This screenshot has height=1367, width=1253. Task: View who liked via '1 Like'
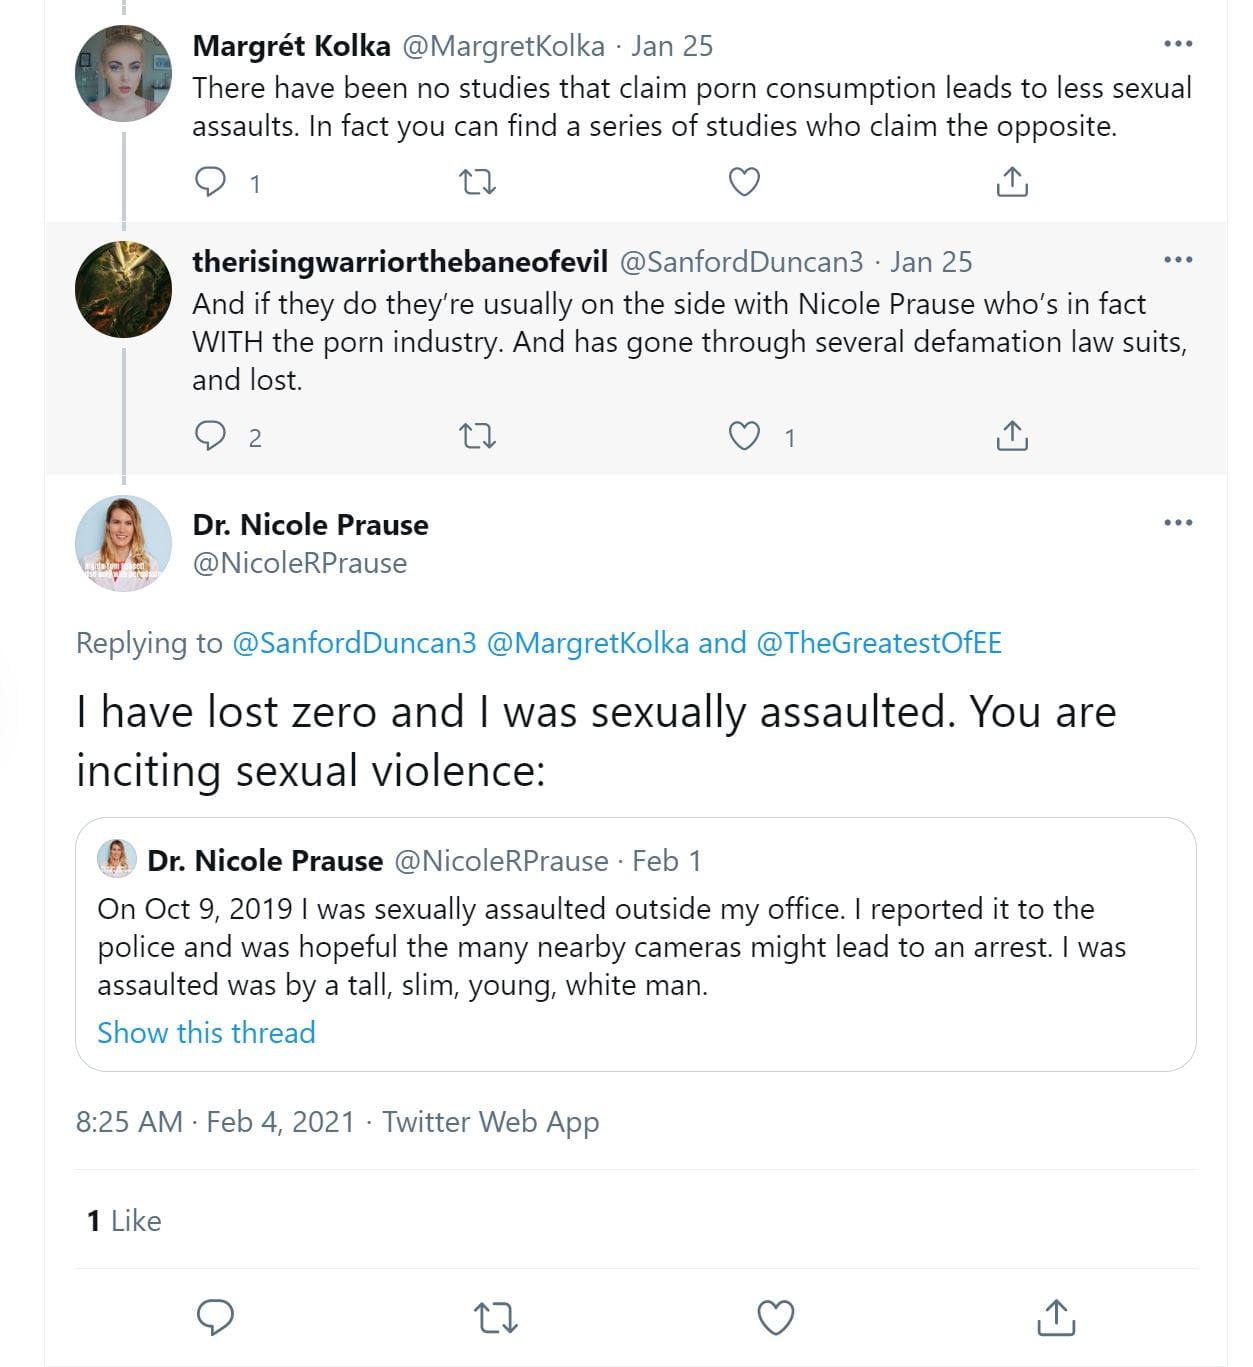[124, 1220]
